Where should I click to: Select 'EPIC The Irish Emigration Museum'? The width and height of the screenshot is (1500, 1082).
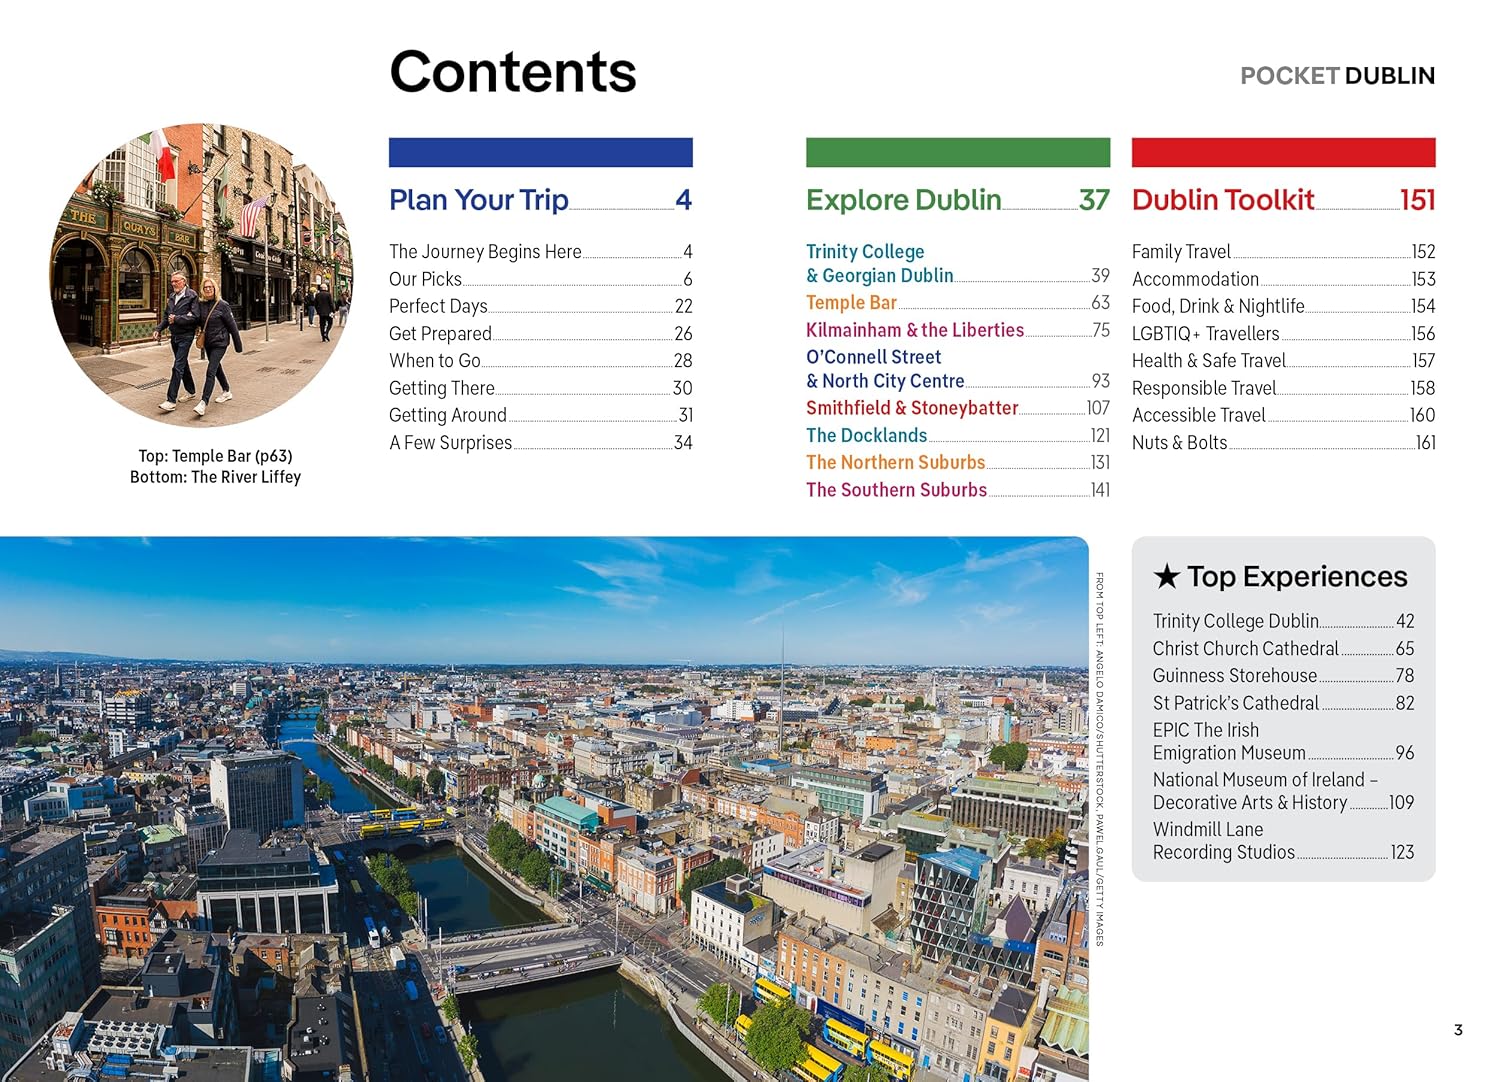[1283, 742]
